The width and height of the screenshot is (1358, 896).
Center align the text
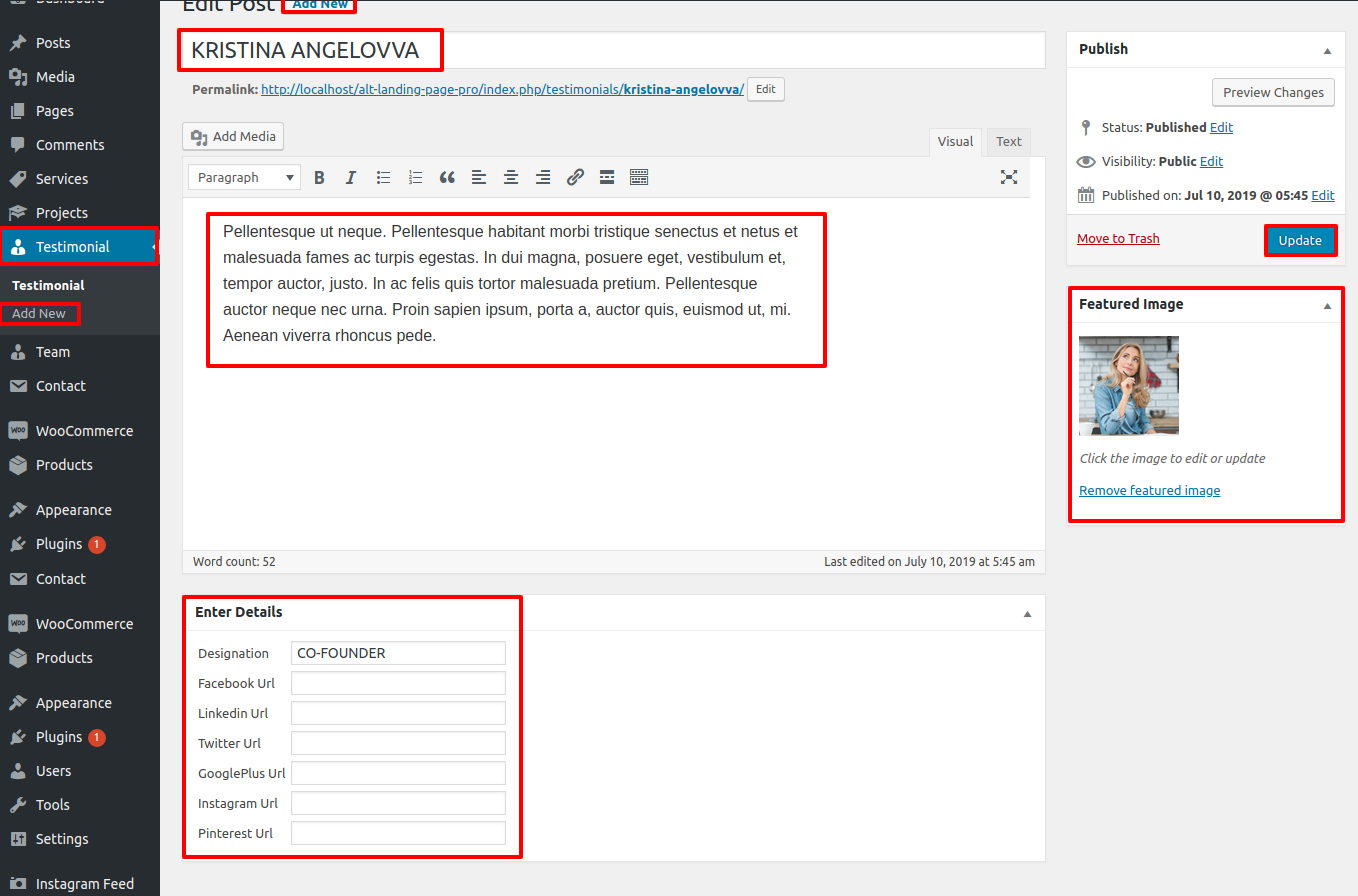(511, 178)
